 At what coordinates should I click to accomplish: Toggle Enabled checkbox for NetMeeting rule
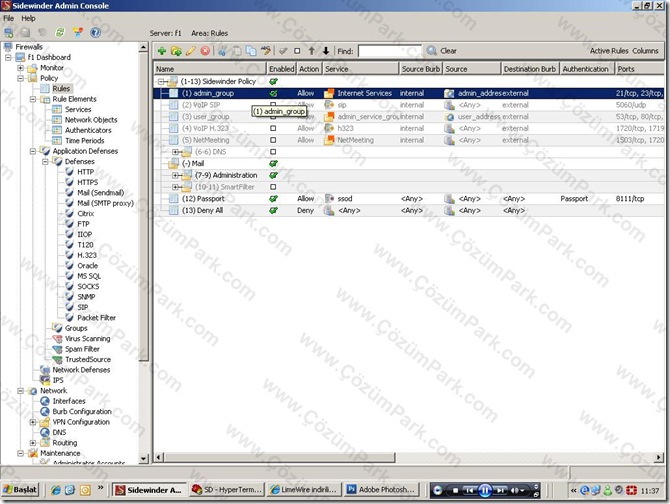[273, 140]
